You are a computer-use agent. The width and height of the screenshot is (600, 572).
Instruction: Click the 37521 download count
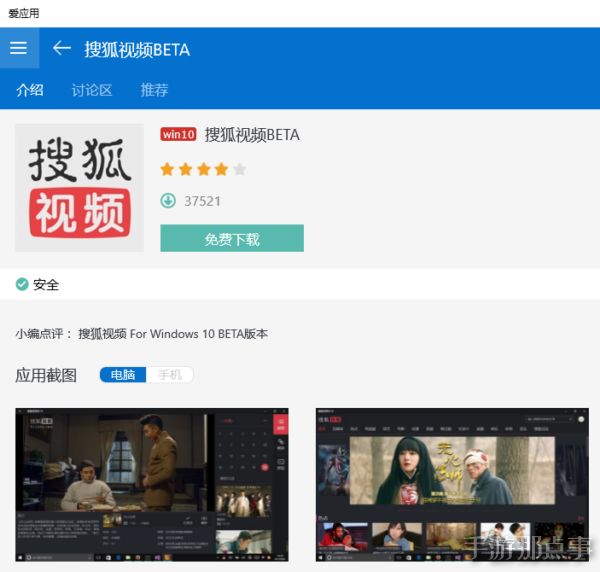pyautogui.click(x=202, y=201)
